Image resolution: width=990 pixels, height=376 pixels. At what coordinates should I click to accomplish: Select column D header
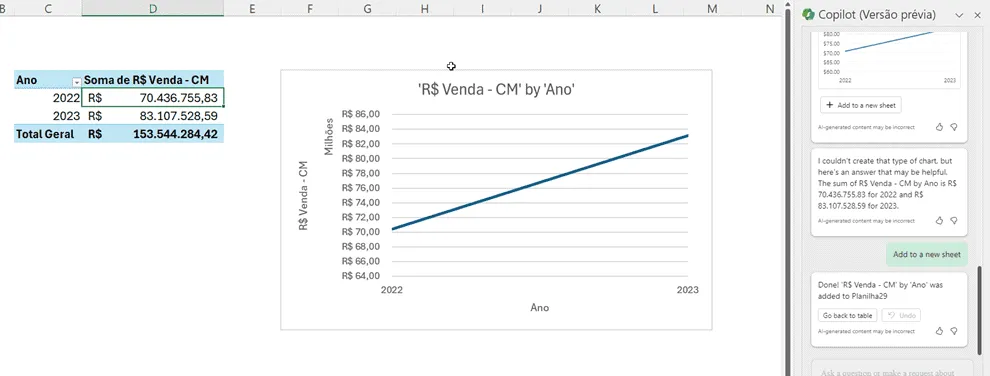click(153, 8)
